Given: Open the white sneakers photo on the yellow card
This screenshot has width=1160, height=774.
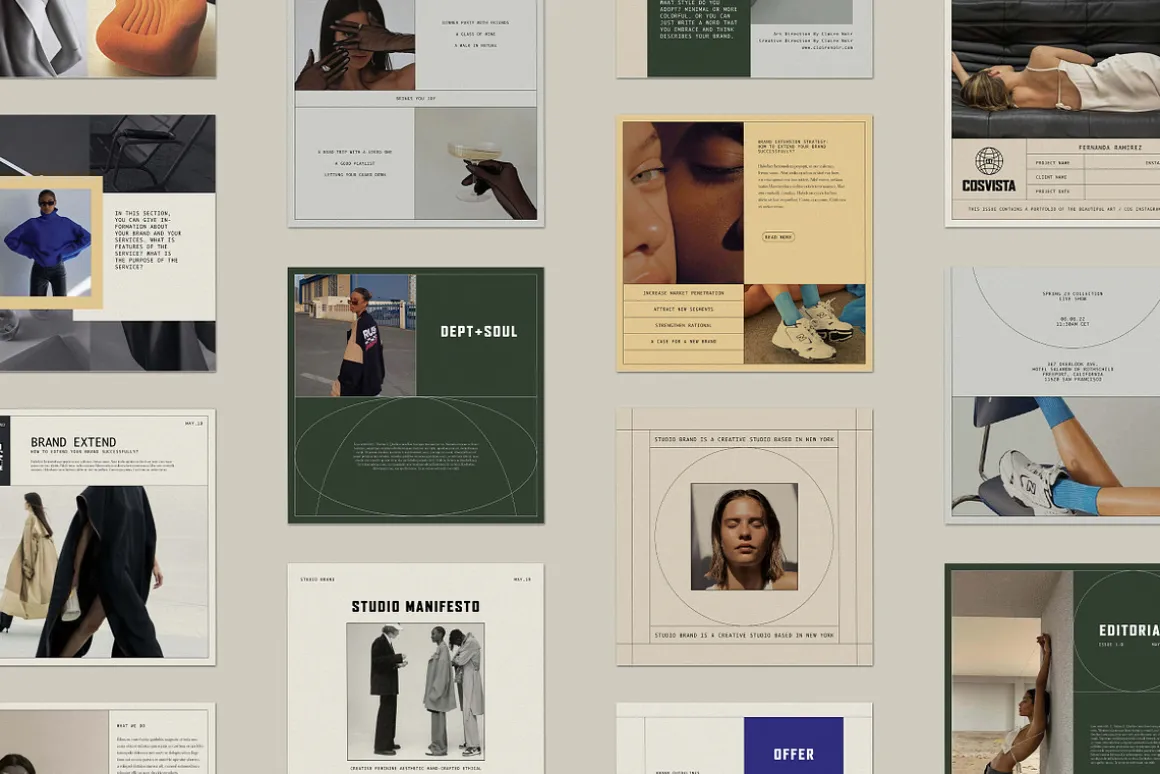Looking at the screenshot, I should (x=805, y=324).
